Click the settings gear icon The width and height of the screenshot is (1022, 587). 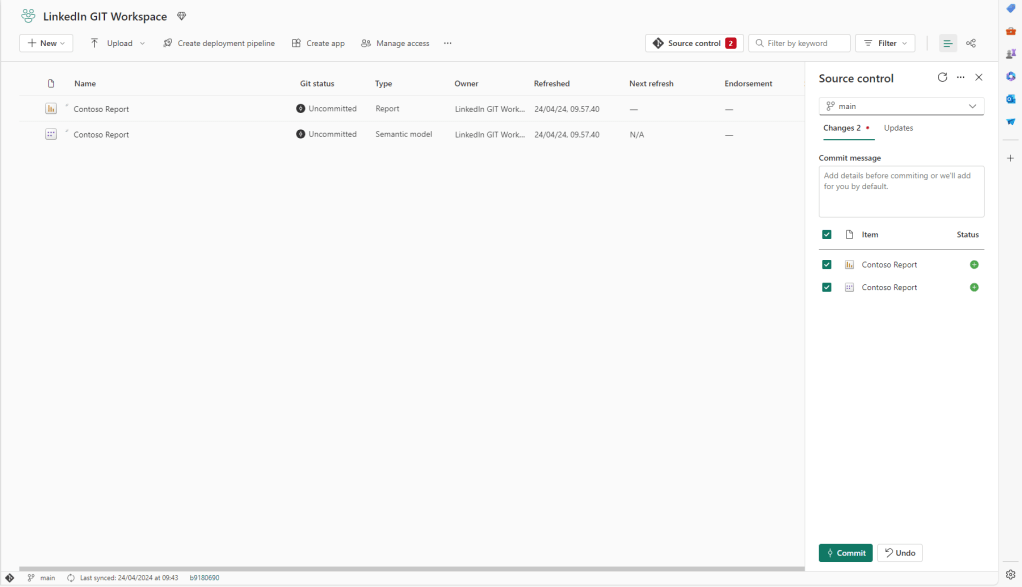click(x=1010, y=575)
